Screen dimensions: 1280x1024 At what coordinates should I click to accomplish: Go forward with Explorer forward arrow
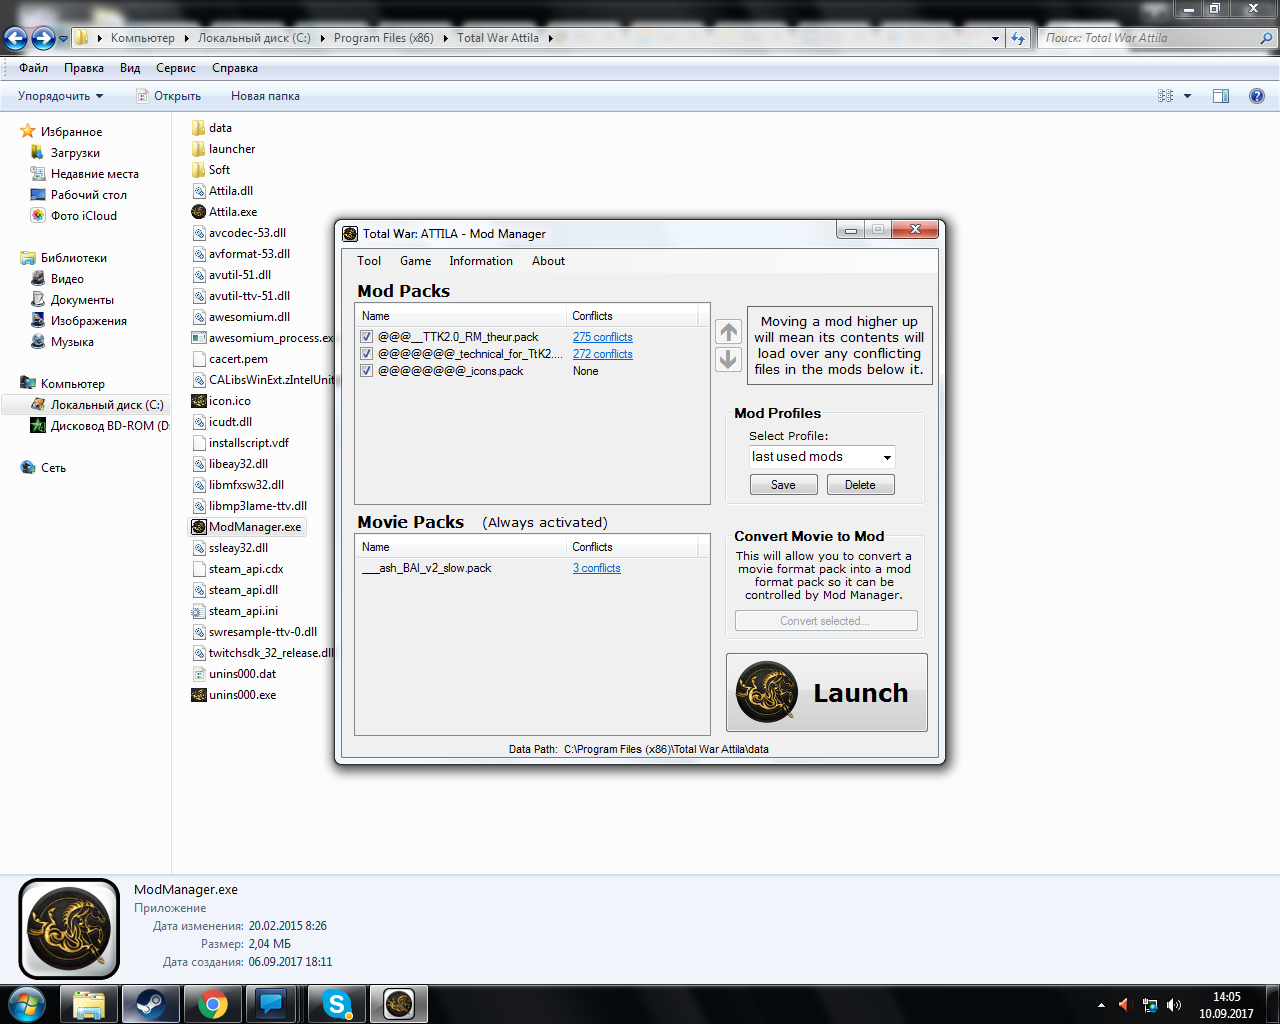pyautogui.click(x=43, y=38)
